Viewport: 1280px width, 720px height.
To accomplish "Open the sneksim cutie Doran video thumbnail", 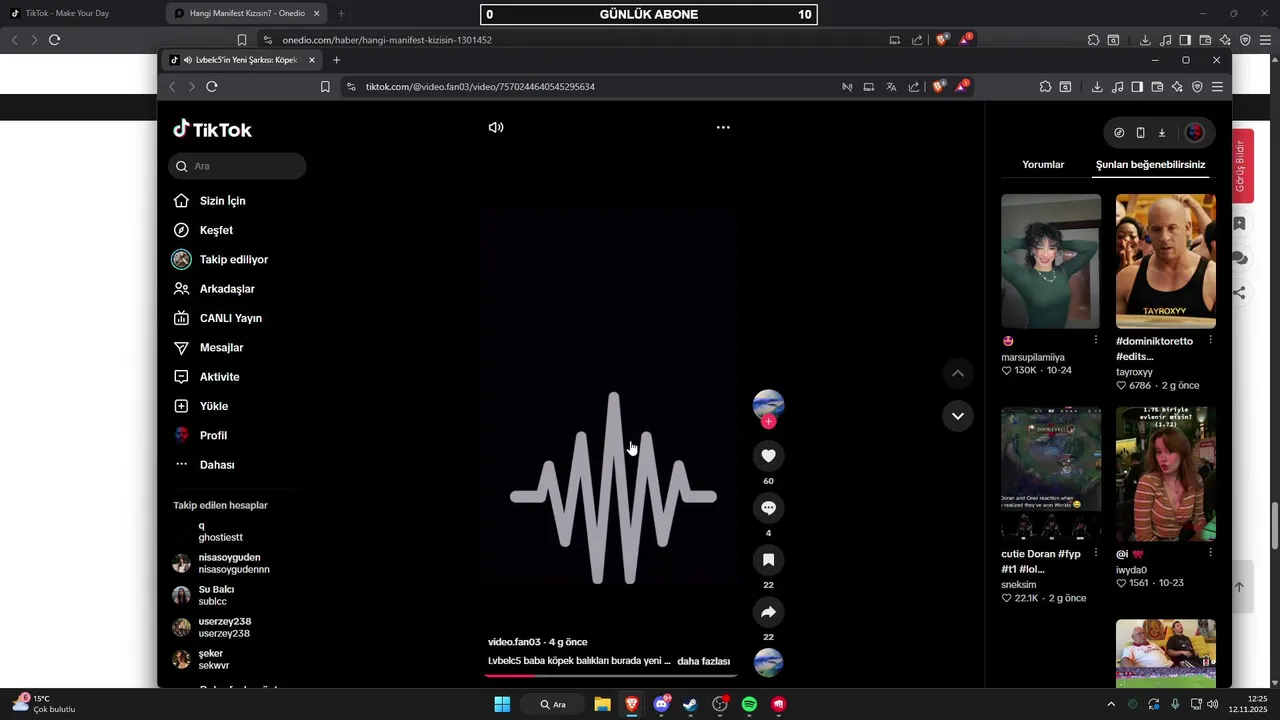I will pyautogui.click(x=1051, y=474).
